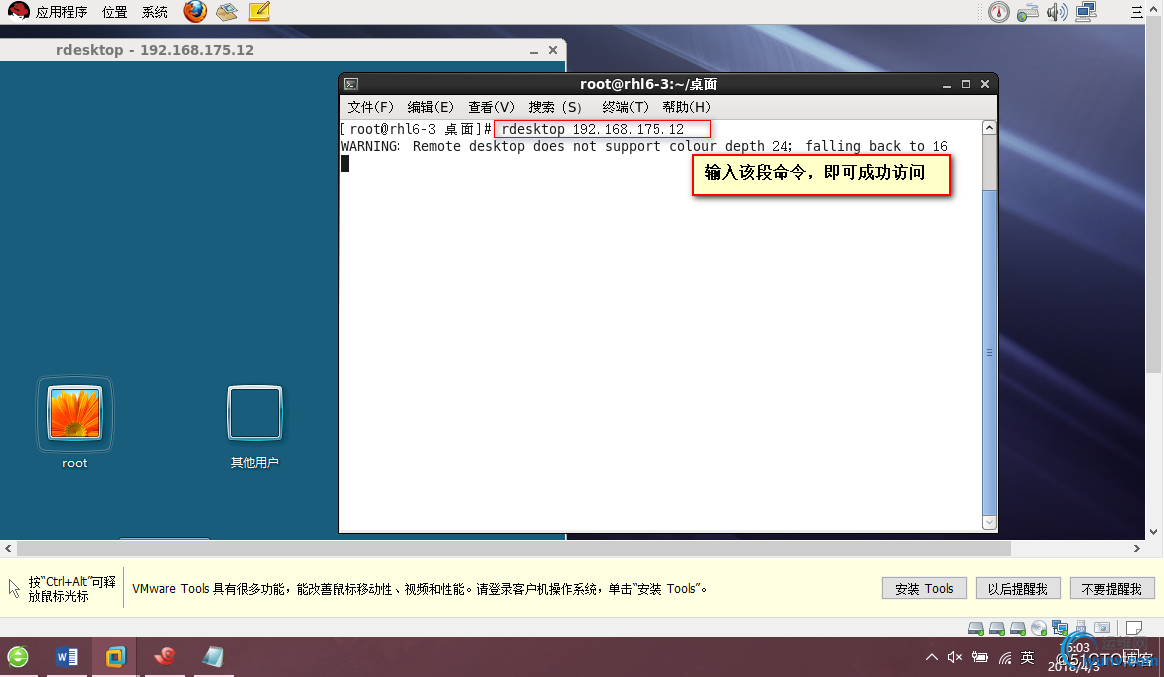
Task: Maximize the root@rhl6-3 terminal window
Action: 966,84
